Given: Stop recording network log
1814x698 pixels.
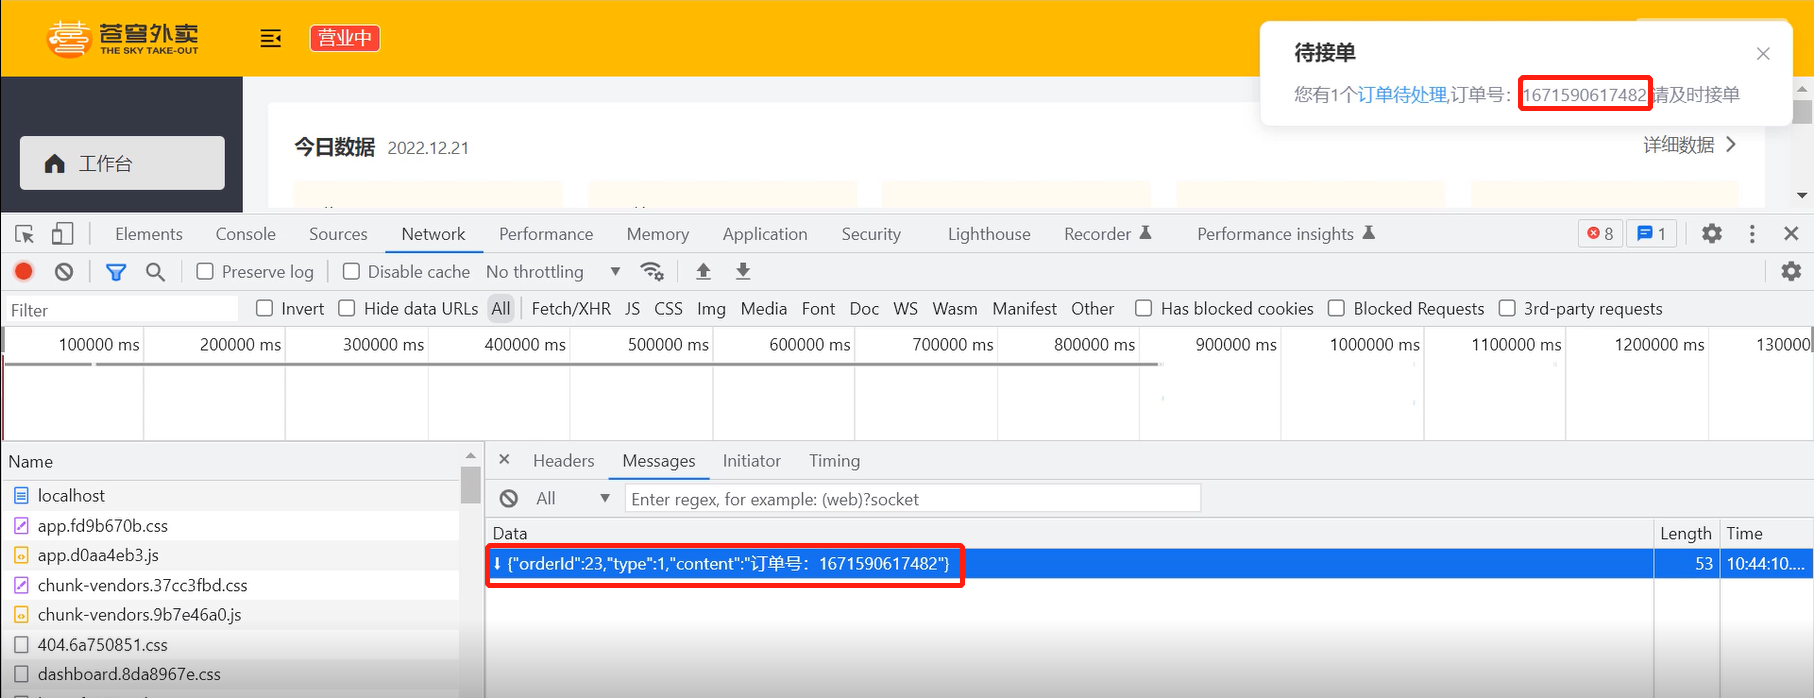Looking at the screenshot, I should coord(24,272).
